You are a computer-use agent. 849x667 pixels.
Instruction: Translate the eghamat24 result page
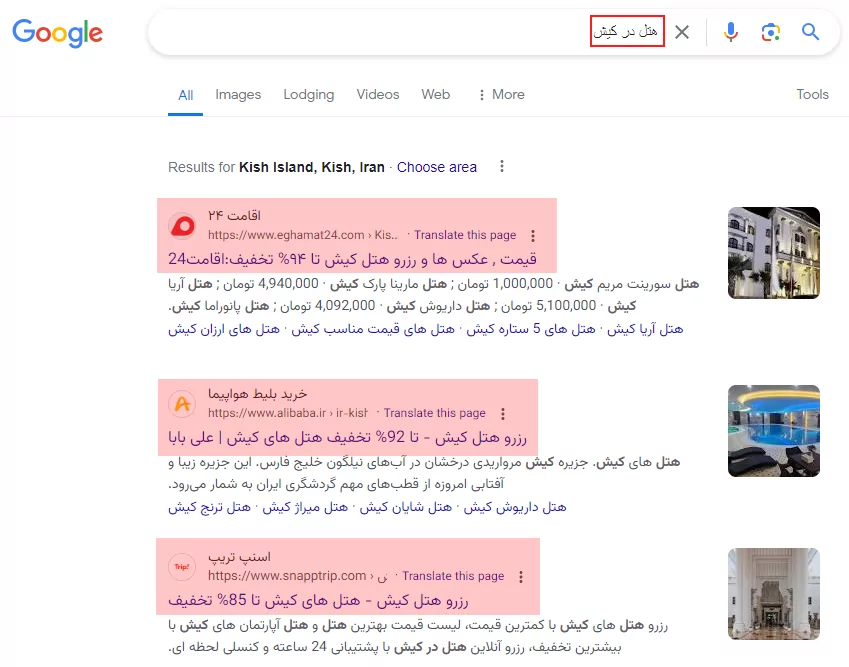tap(465, 236)
